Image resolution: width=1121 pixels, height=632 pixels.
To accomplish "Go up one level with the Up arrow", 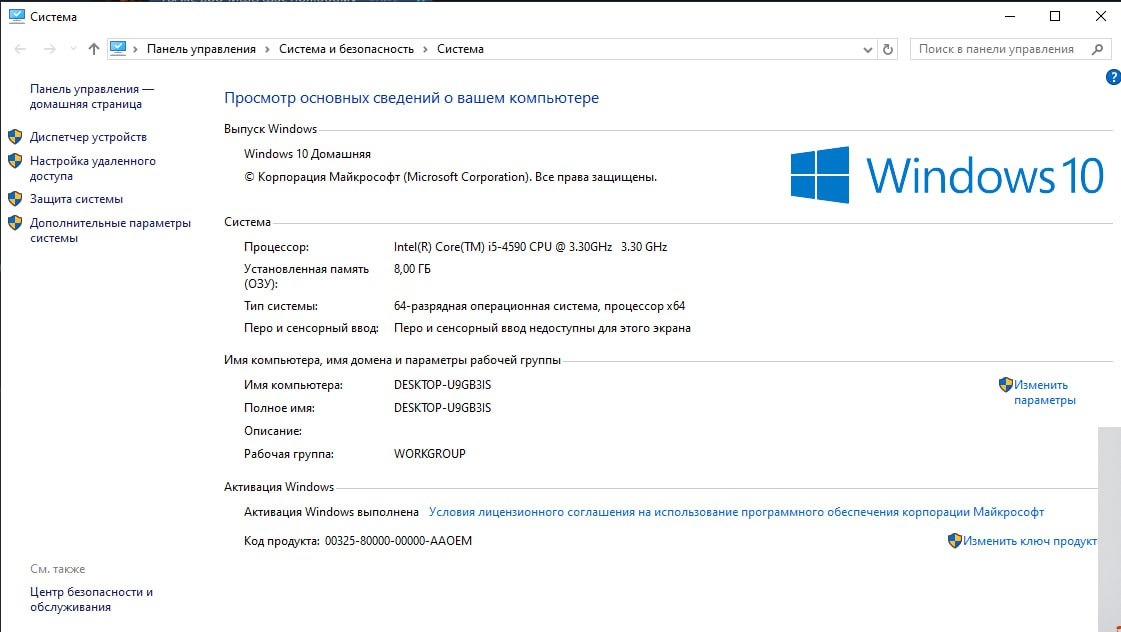I will 94,49.
